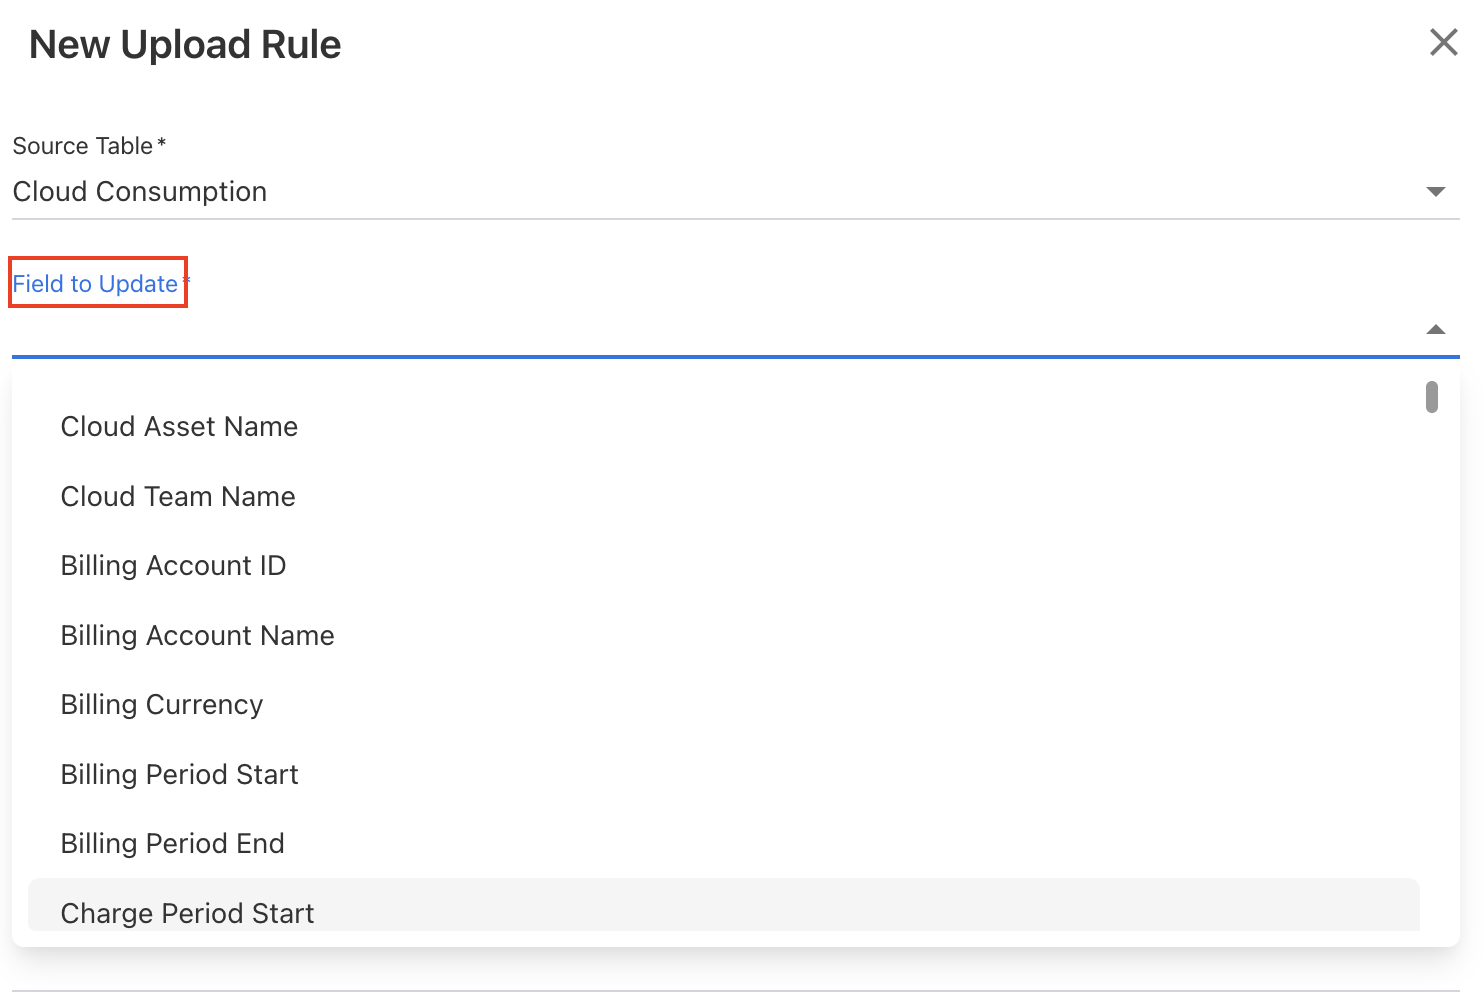Collapse the Field to Update dropdown arrow

click(1435, 329)
